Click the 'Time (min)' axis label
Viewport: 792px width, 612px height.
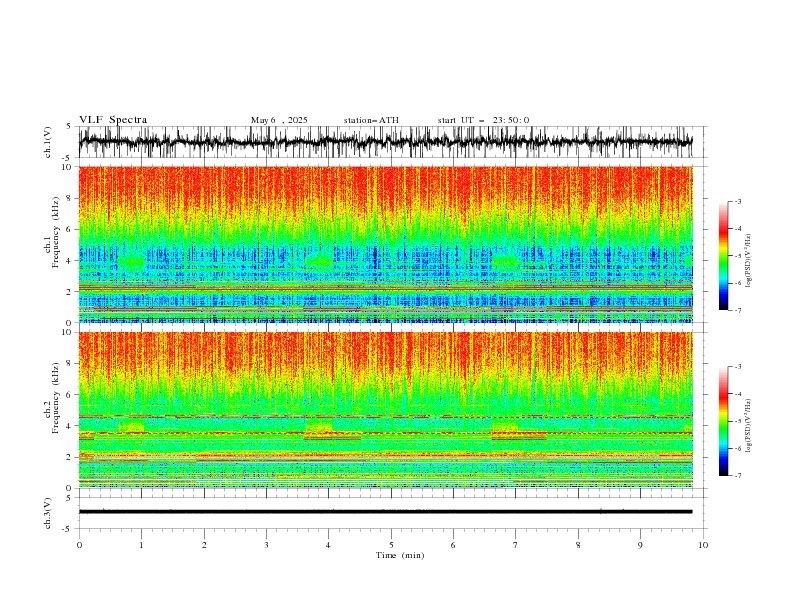400,555
